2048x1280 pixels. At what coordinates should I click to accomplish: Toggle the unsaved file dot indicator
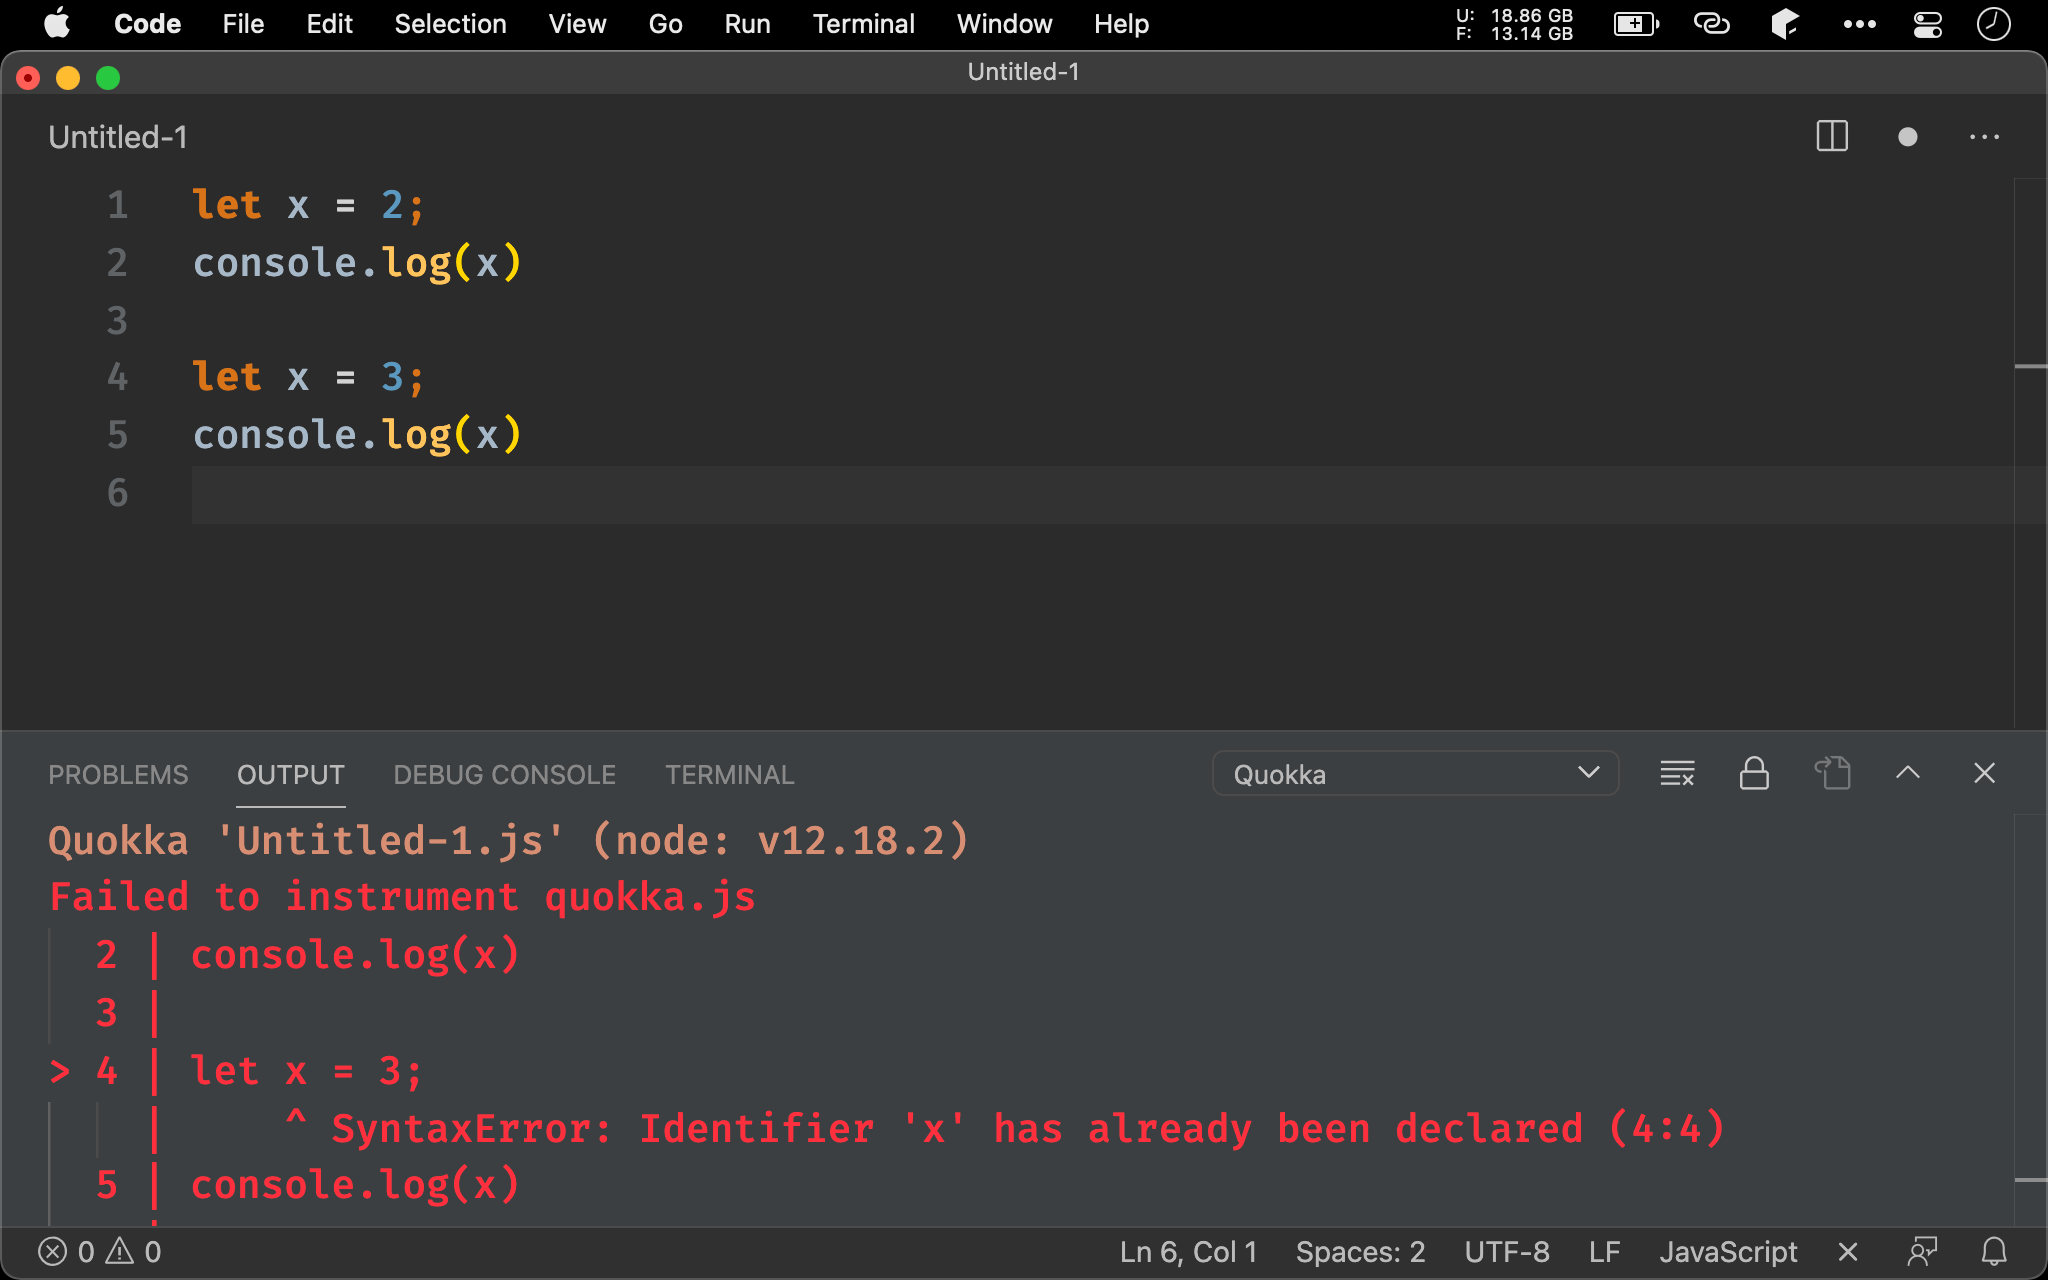[x=1908, y=137]
